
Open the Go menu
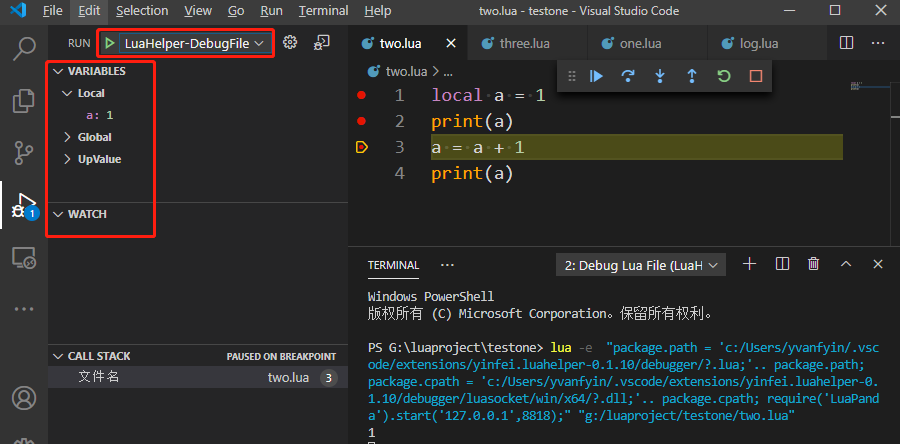click(236, 11)
